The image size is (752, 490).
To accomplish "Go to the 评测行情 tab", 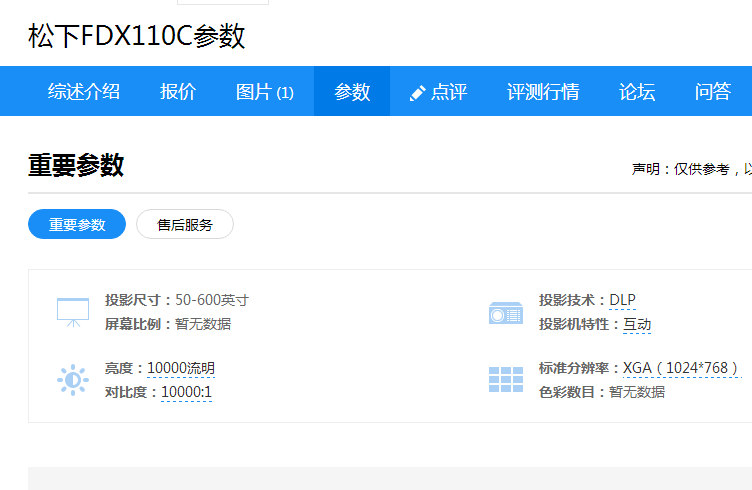I will [543, 91].
